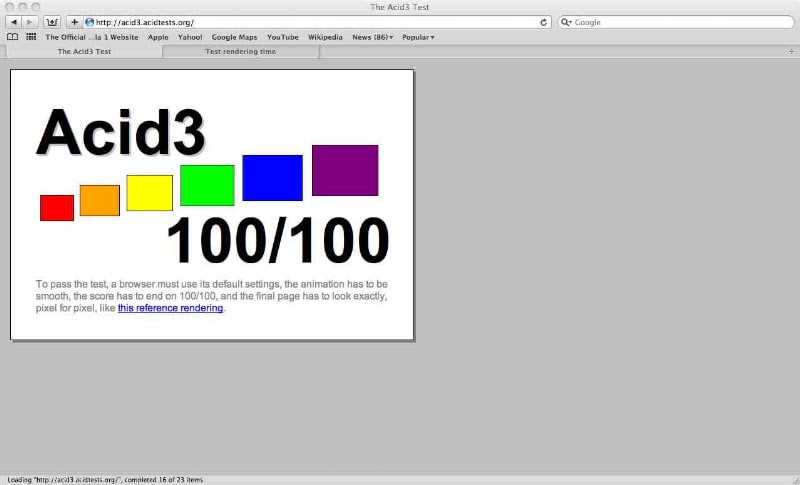Click the loading status bar text
The width and height of the screenshot is (800, 485).
(105, 480)
